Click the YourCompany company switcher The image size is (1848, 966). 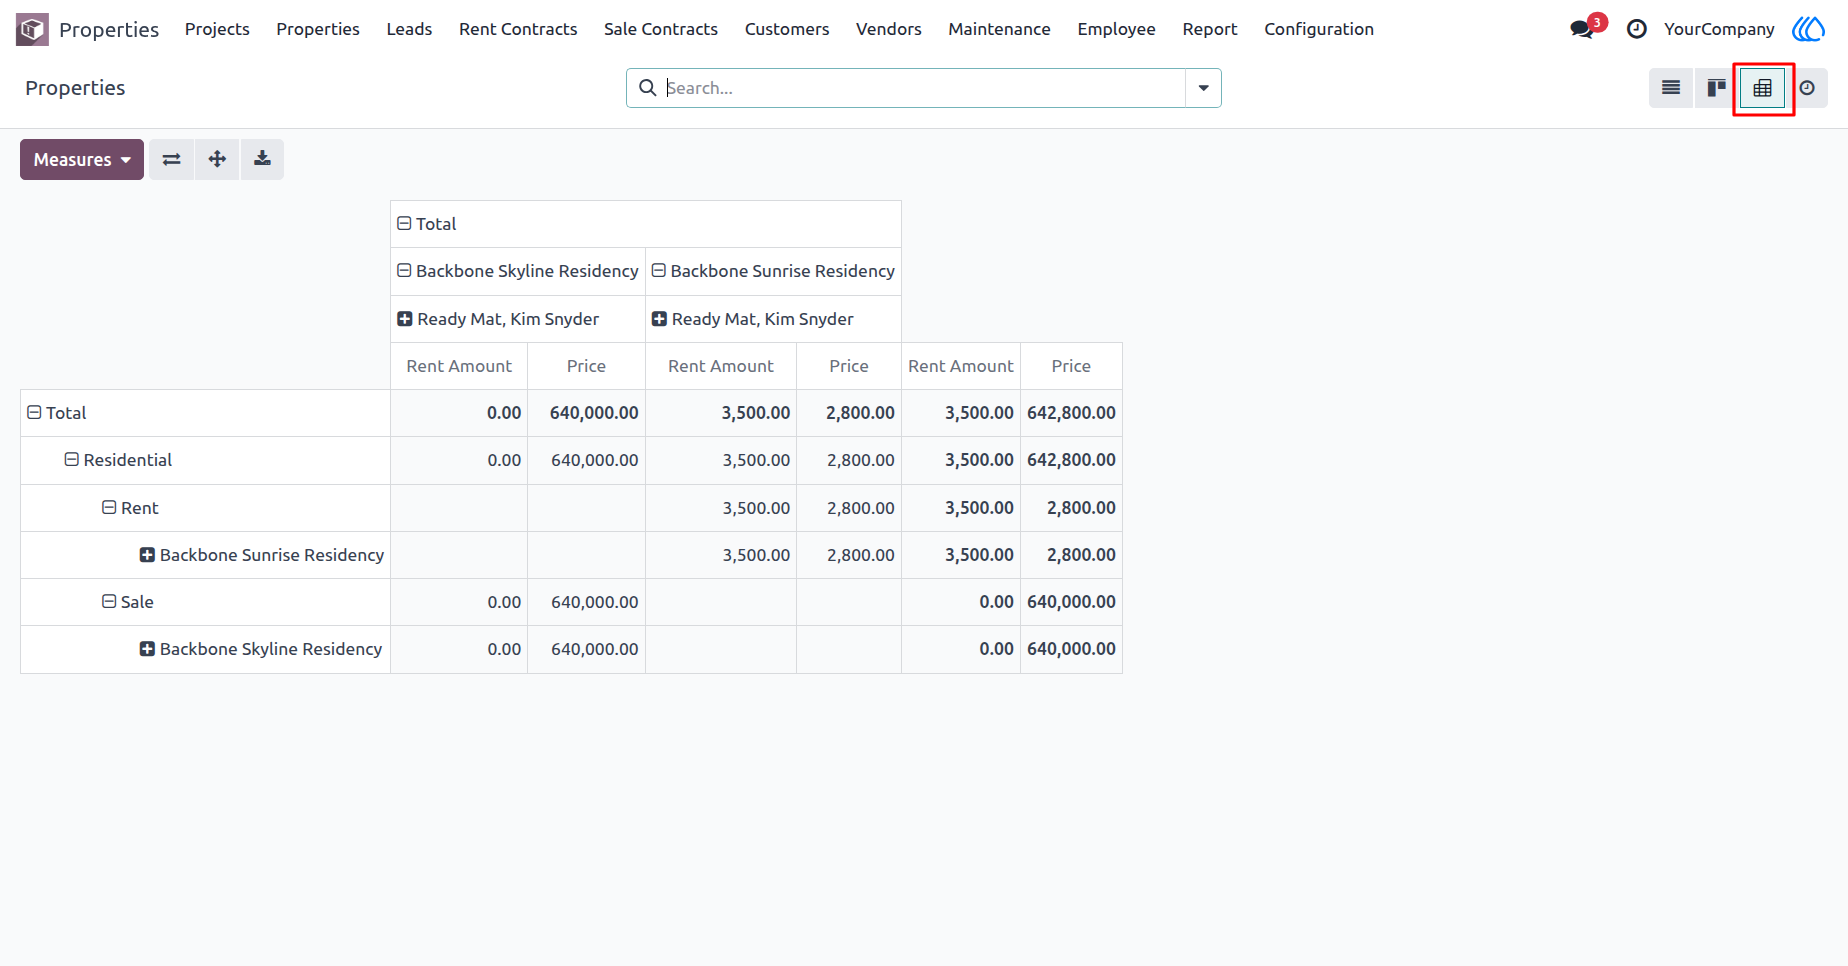[x=1719, y=29]
